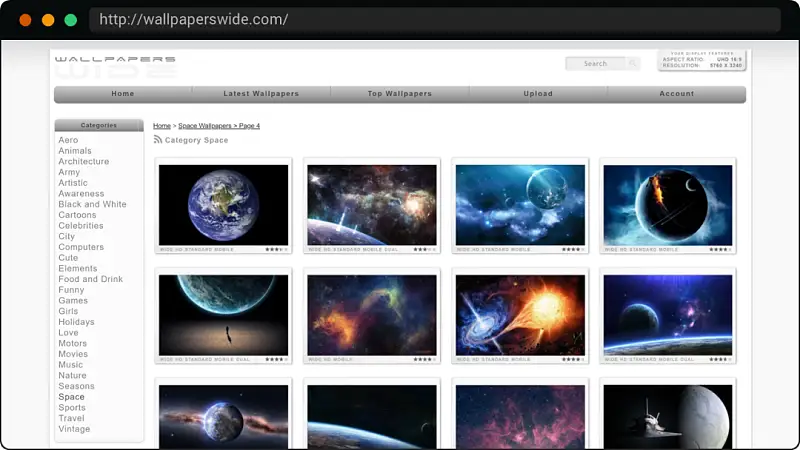Focus the Search input field
This screenshot has width=800, height=450.
point(595,64)
